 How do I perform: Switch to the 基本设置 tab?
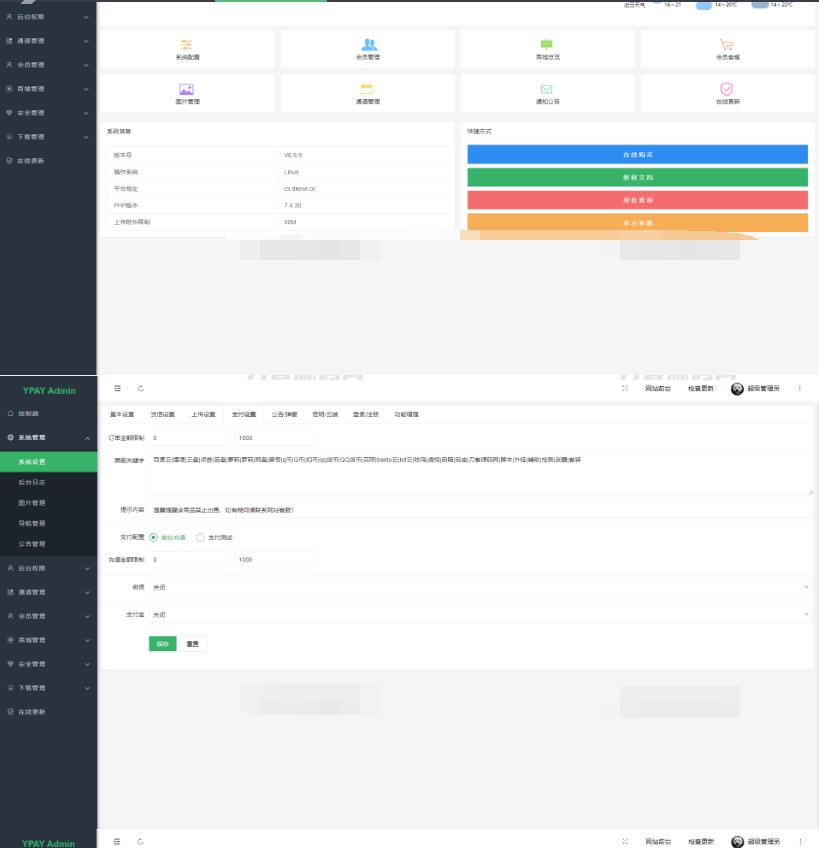tap(121, 414)
